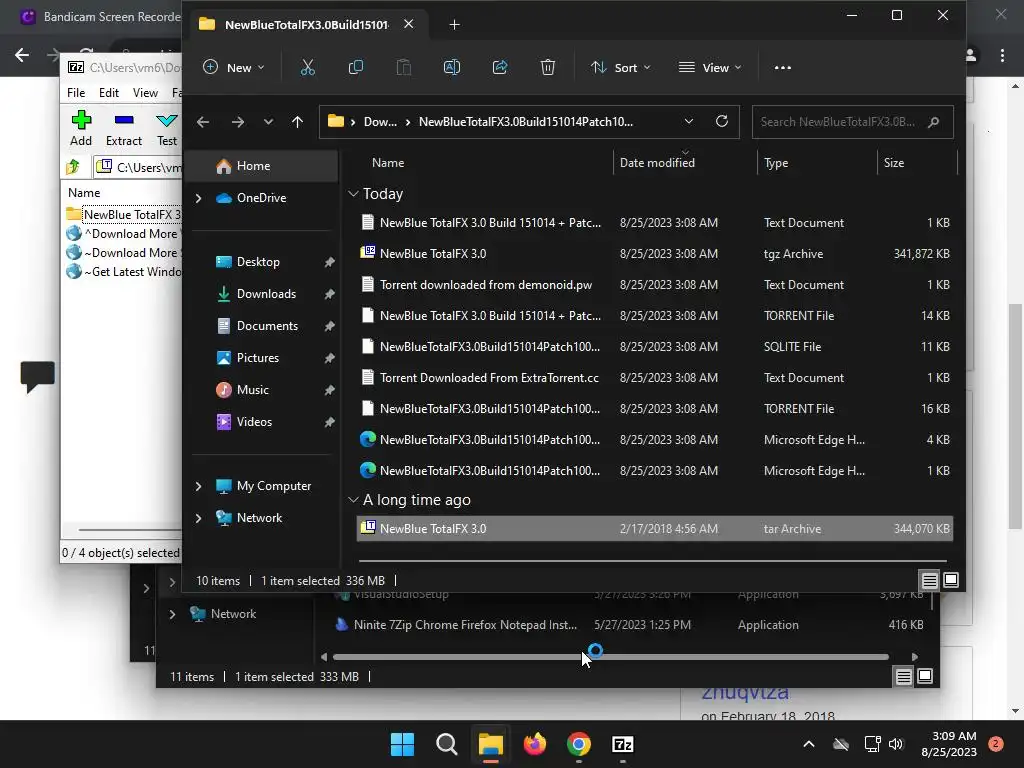Select NewBlue TotalFX folder in 7-Zip list
Image resolution: width=1024 pixels, height=768 pixels.
(x=123, y=215)
